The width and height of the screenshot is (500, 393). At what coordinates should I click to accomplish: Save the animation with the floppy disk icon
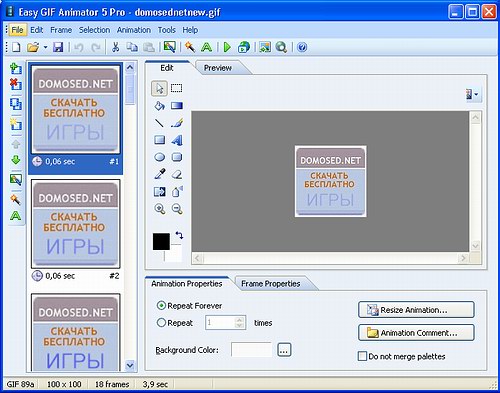(x=58, y=47)
